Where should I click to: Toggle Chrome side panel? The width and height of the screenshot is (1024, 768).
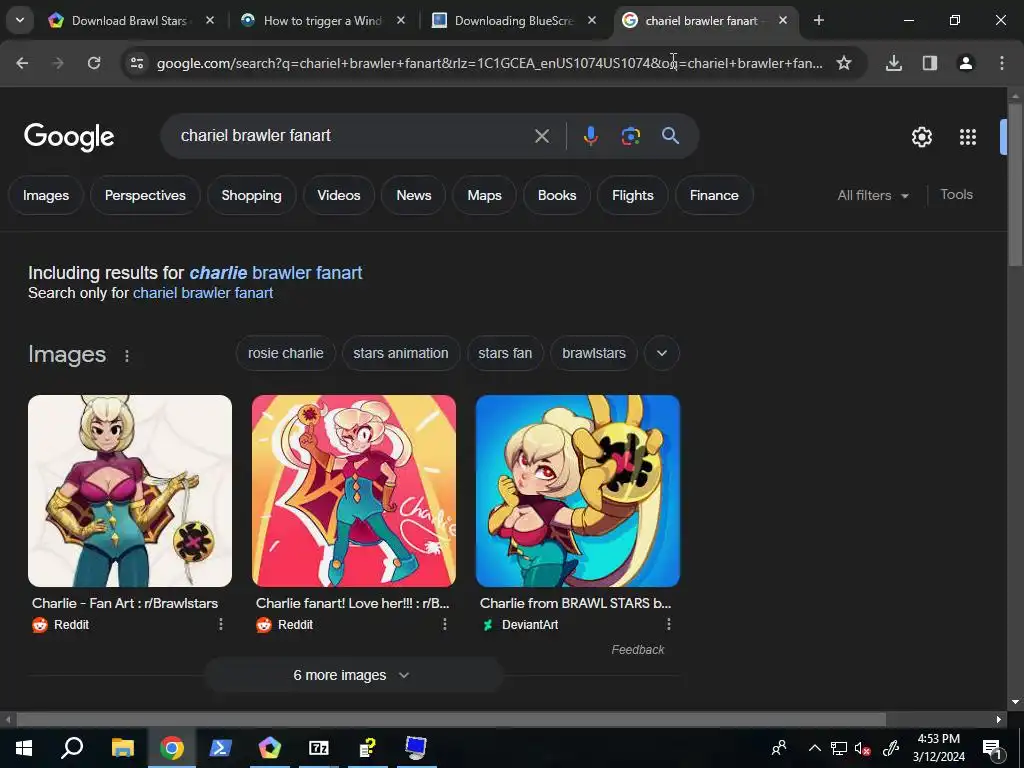pos(930,63)
